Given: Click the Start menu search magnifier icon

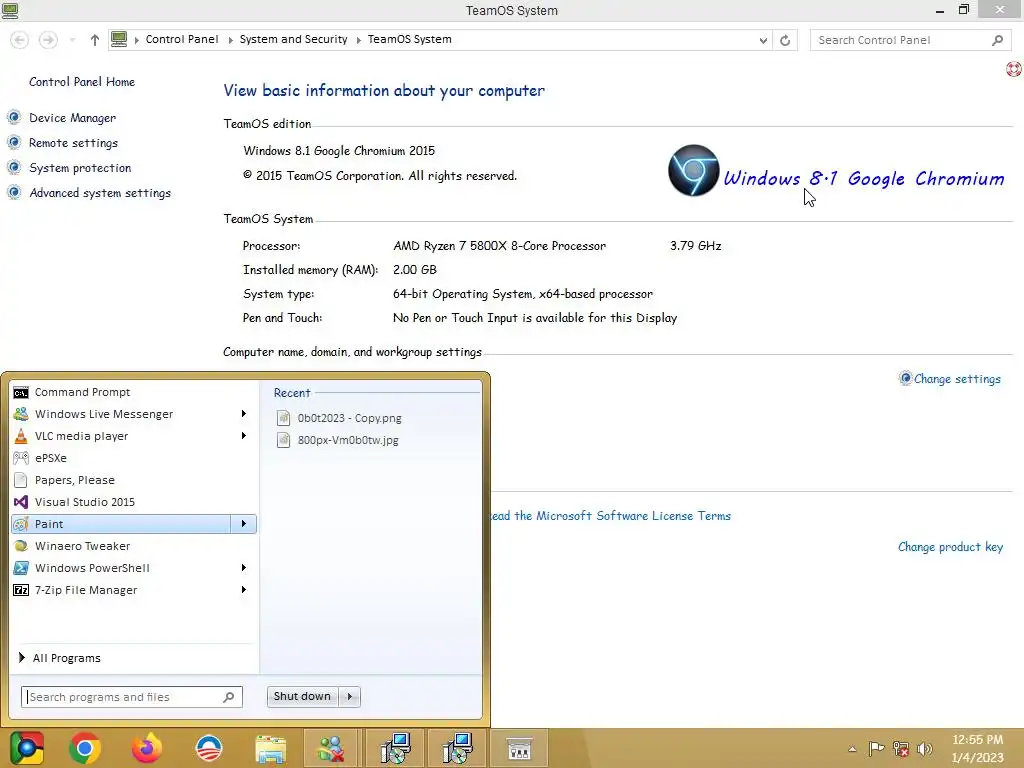Looking at the screenshot, I should tap(229, 697).
